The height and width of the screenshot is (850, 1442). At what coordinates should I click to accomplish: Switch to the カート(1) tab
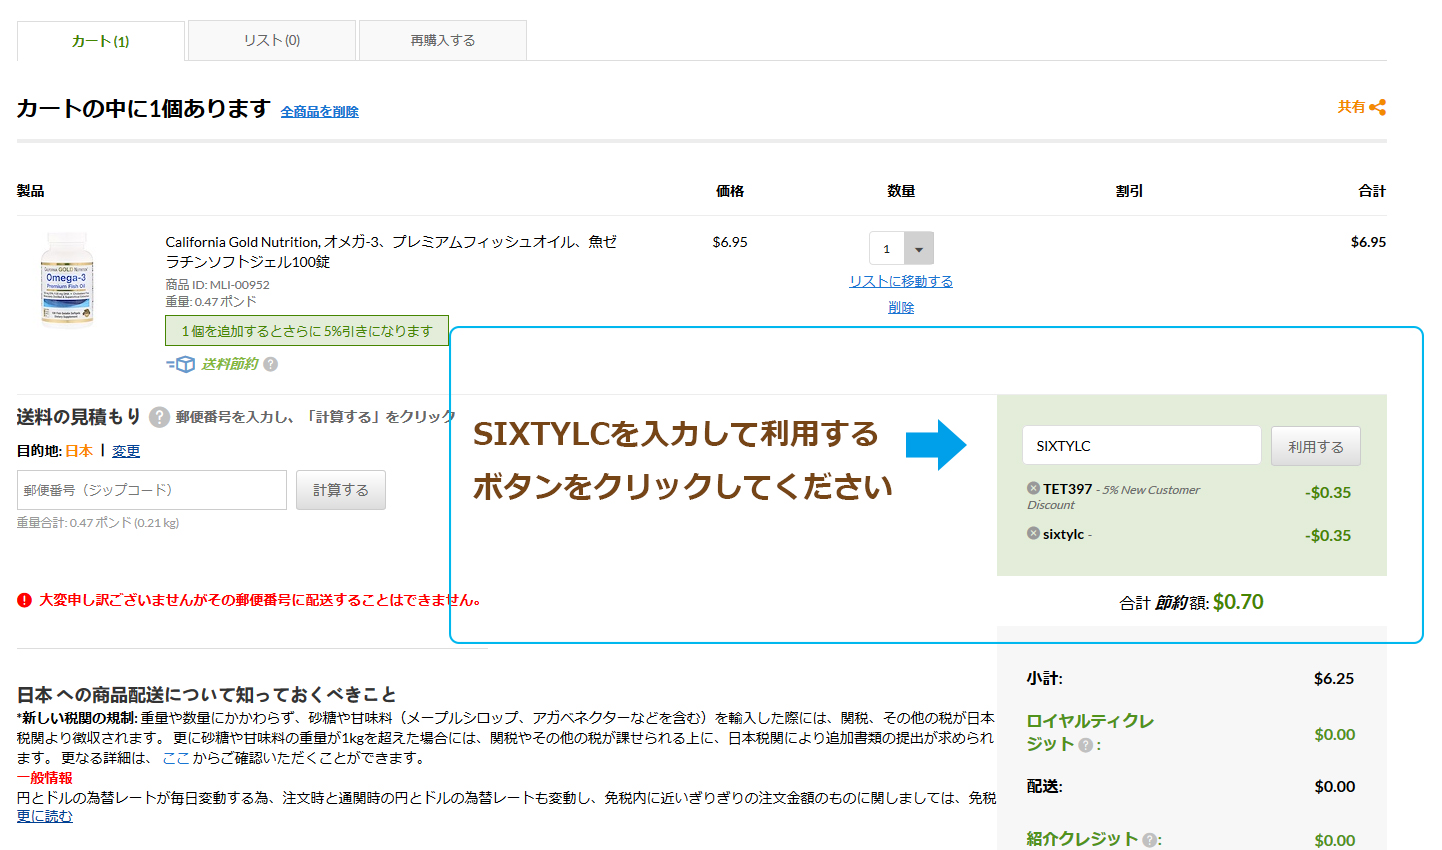click(x=101, y=41)
